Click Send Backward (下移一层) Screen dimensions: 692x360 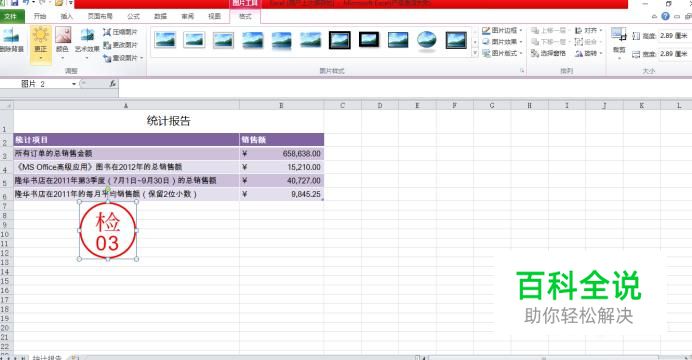point(550,42)
